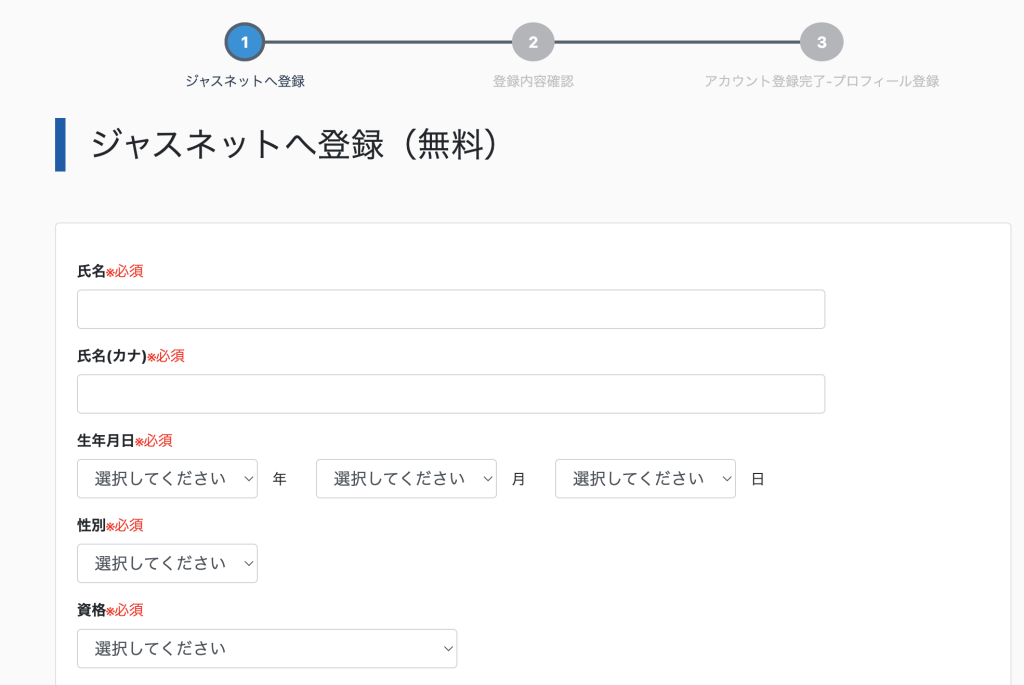This screenshot has height=685, width=1024.
Task: Click the step 2 circle icon
Action: 533,42
